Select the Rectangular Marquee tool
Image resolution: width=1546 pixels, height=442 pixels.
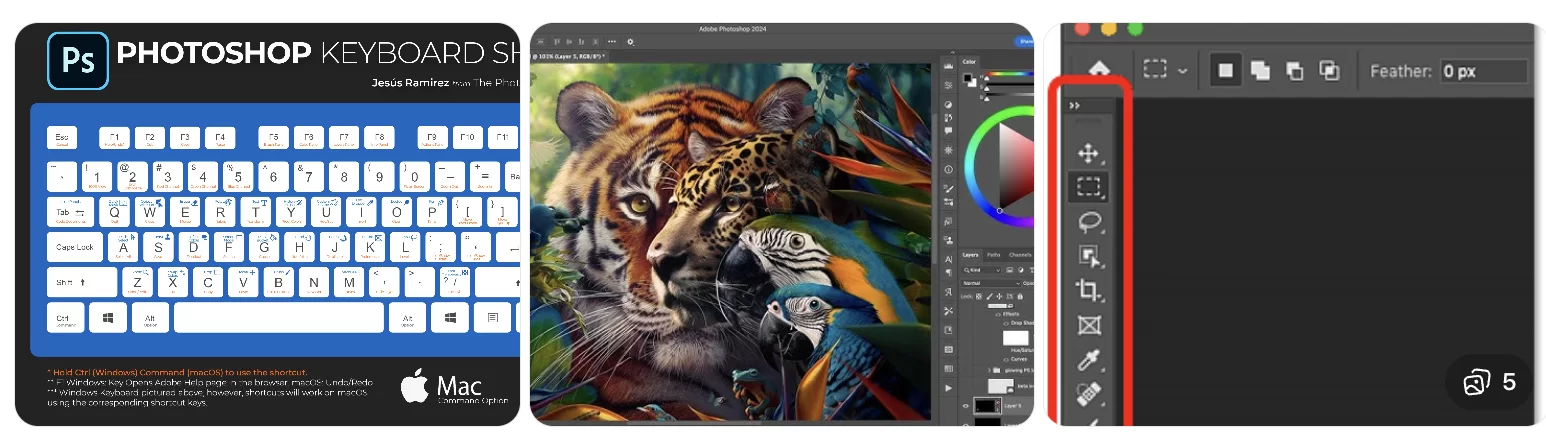(x=1088, y=187)
